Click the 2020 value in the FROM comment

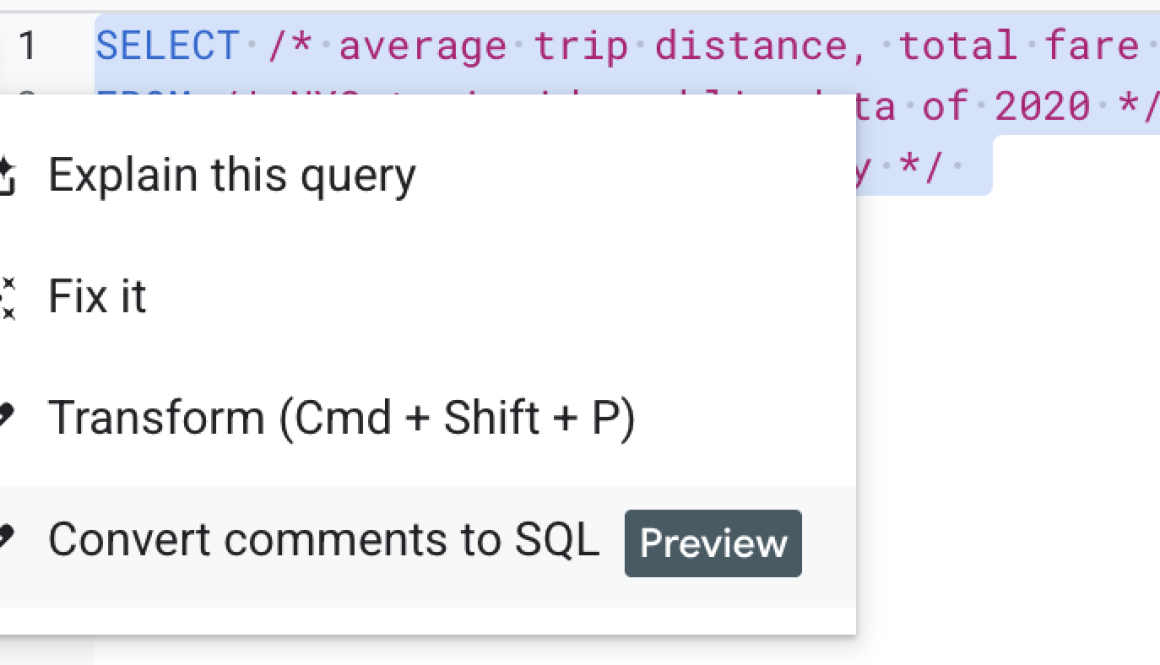pos(1044,105)
